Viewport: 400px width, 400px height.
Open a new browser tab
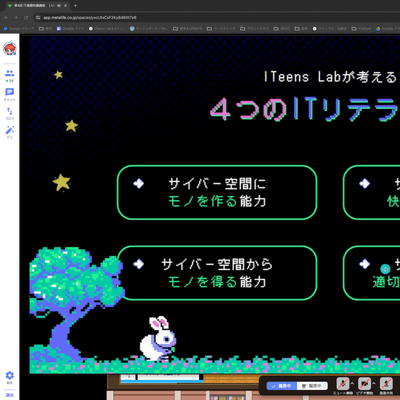point(75,6)
